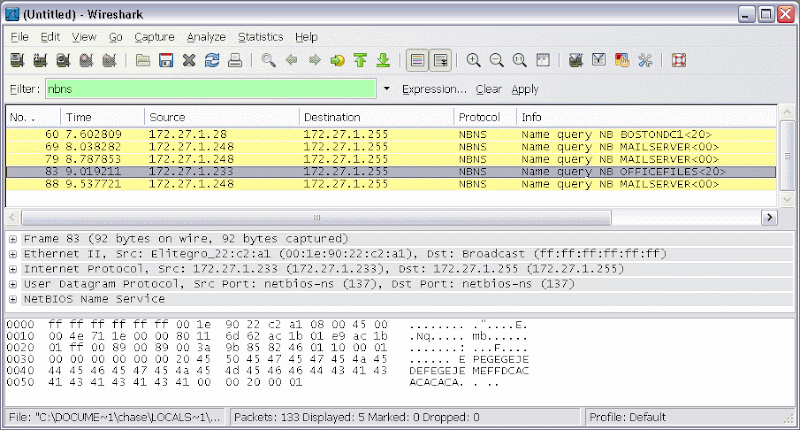This screenshot has height=430, width=800.
Task: Click the horizontal scrollbar right arrow
Action: 769,218
